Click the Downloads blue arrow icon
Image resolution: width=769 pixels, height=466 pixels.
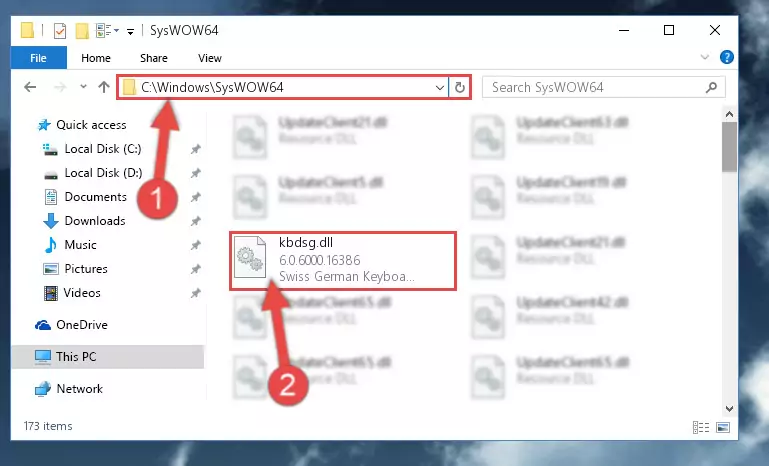click(x=51, y=221)
